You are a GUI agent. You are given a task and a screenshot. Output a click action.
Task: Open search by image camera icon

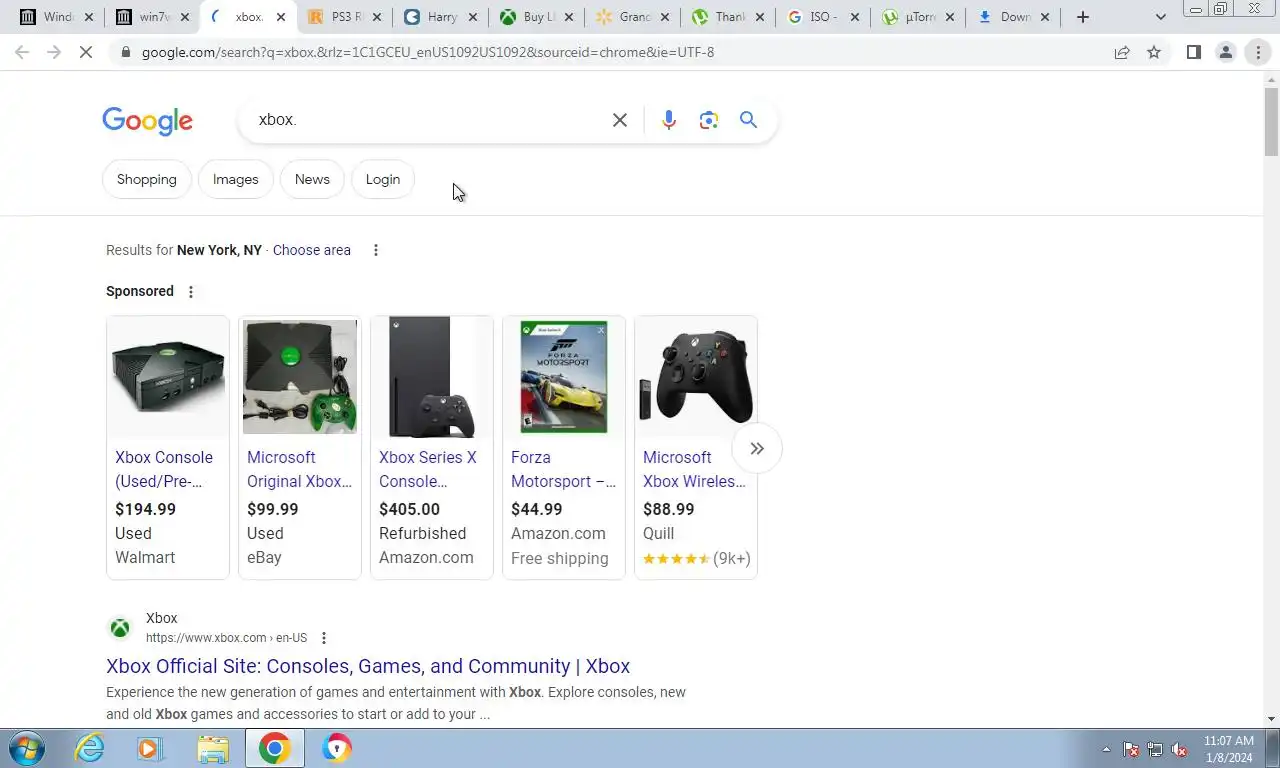click(x=709, y=120)
